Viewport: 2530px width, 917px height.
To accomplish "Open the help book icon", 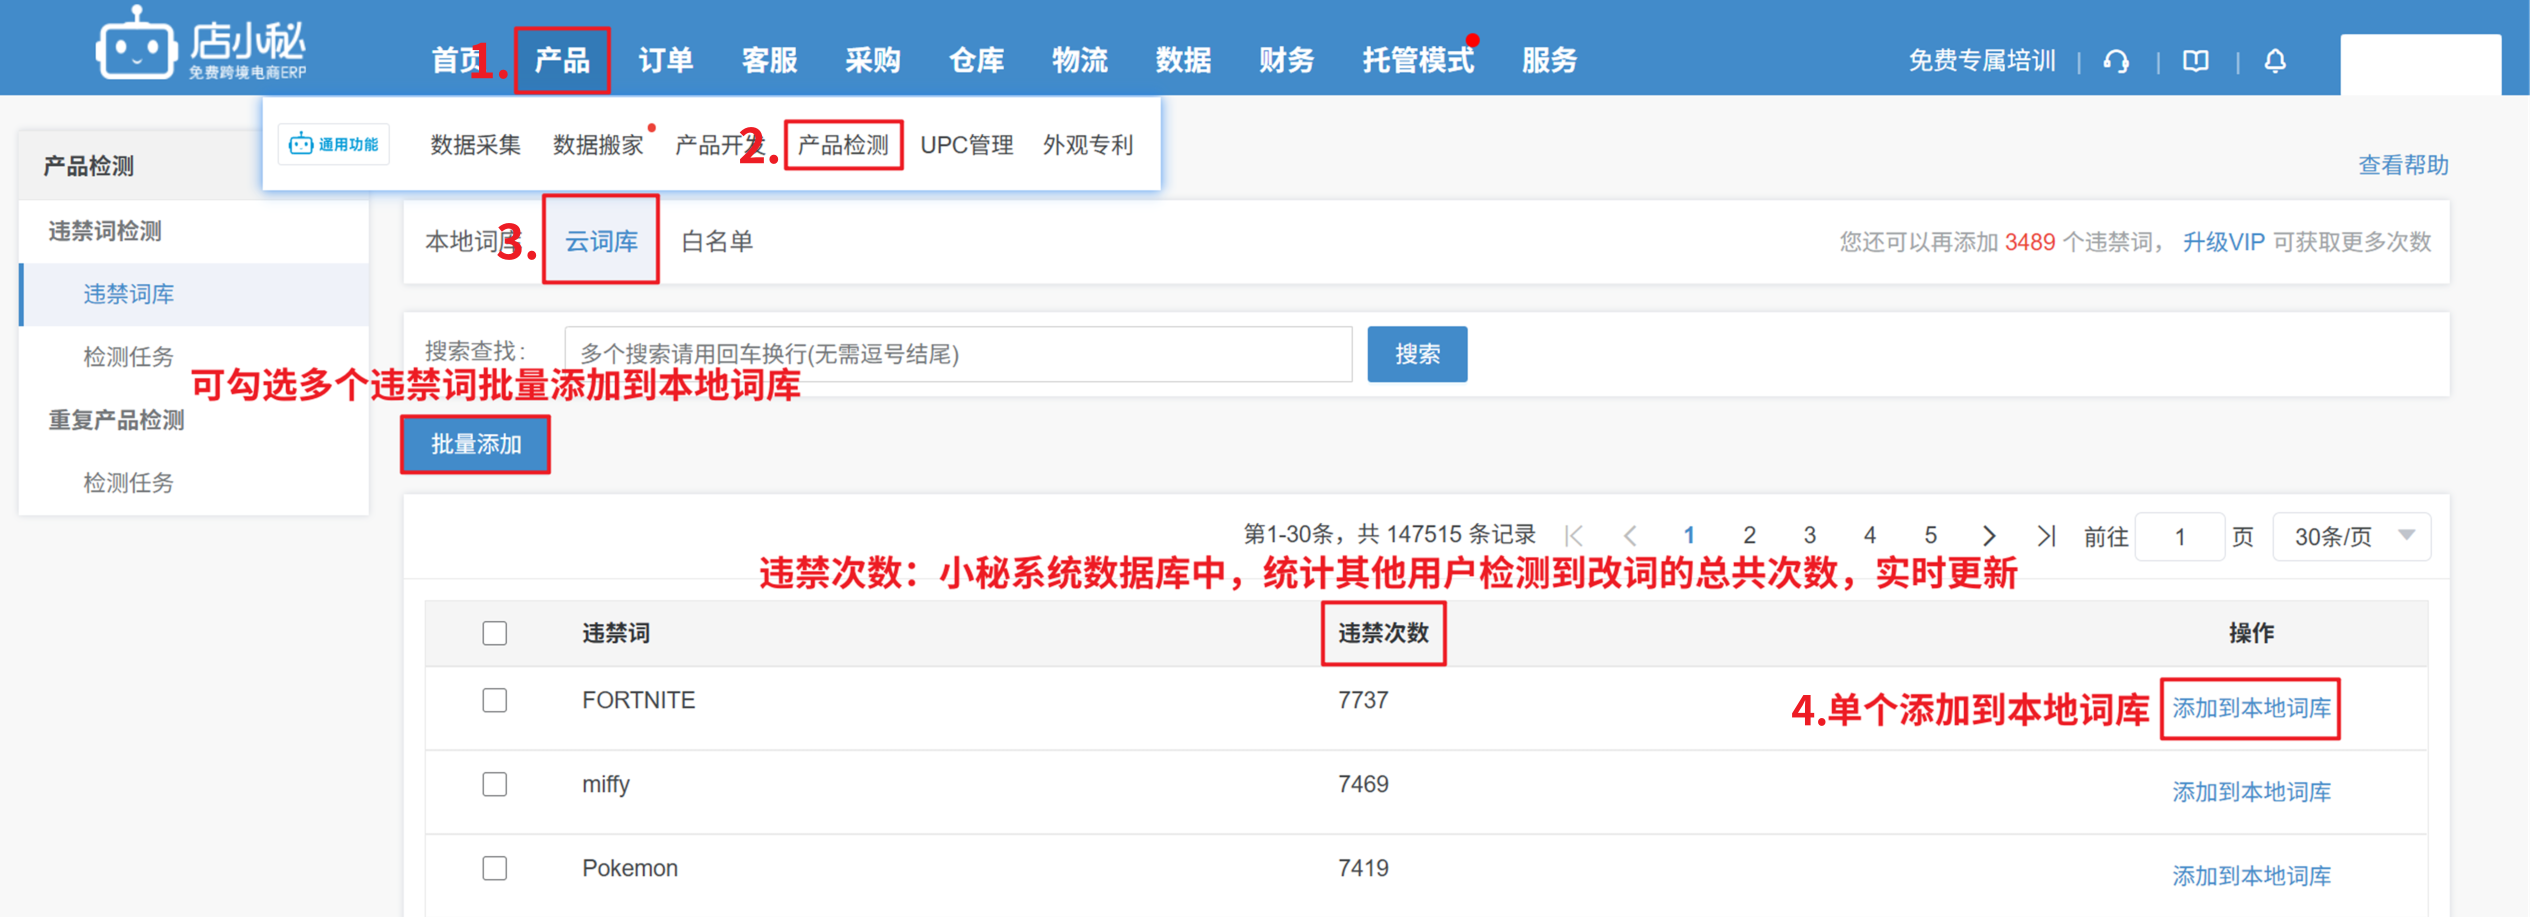I will [x=2195, y=62].
